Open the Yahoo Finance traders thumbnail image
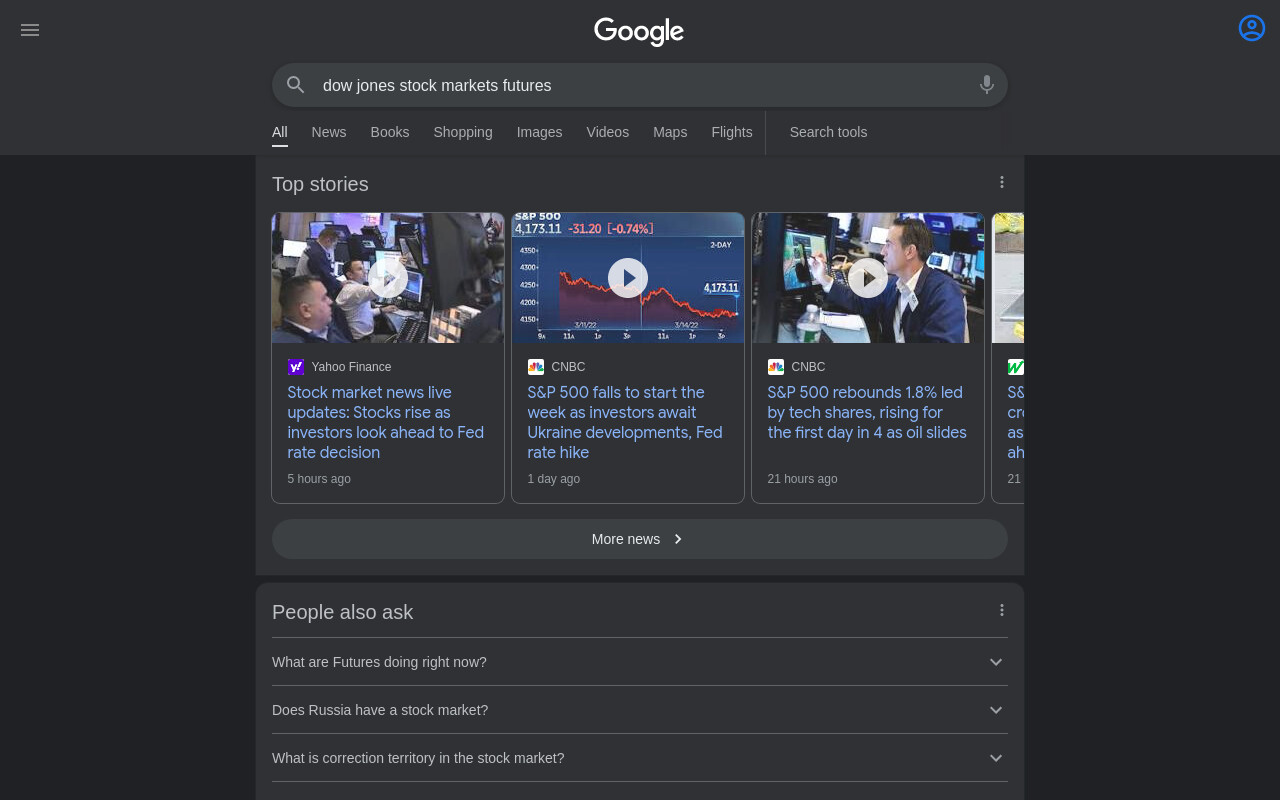This screenshot has height=800, width=1280. [x=388, y=278]
